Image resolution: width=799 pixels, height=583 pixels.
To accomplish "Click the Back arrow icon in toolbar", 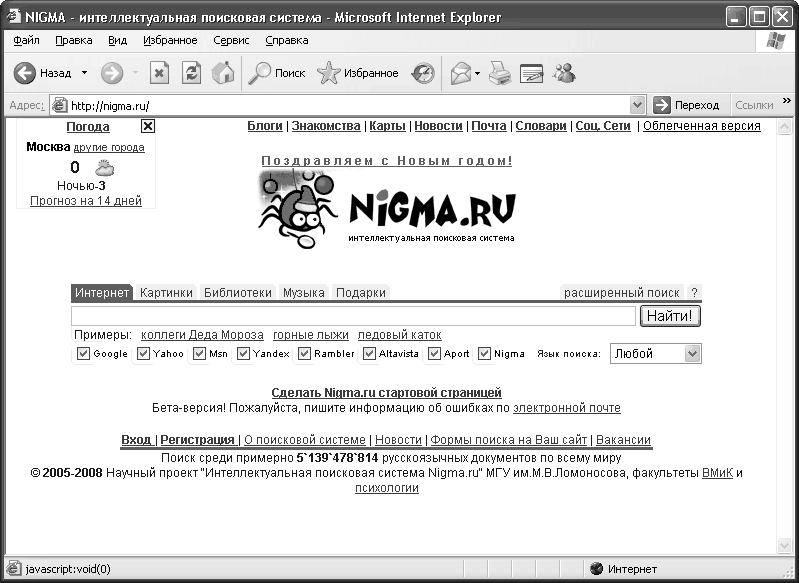I will 24,73.
